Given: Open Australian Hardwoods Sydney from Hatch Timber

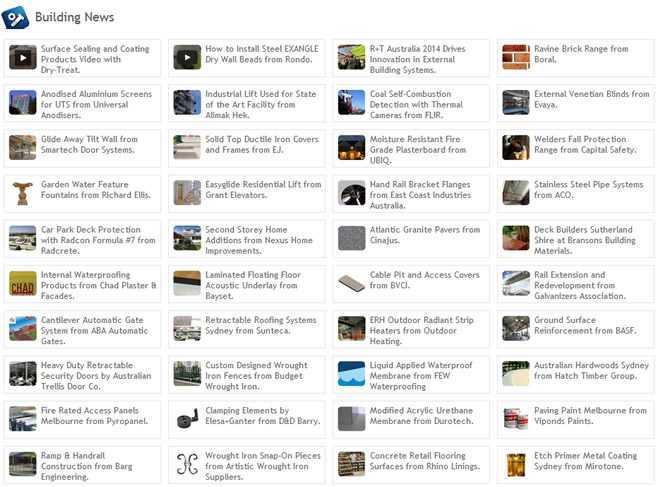Looking at the screenshot, I should coord(592,370).
